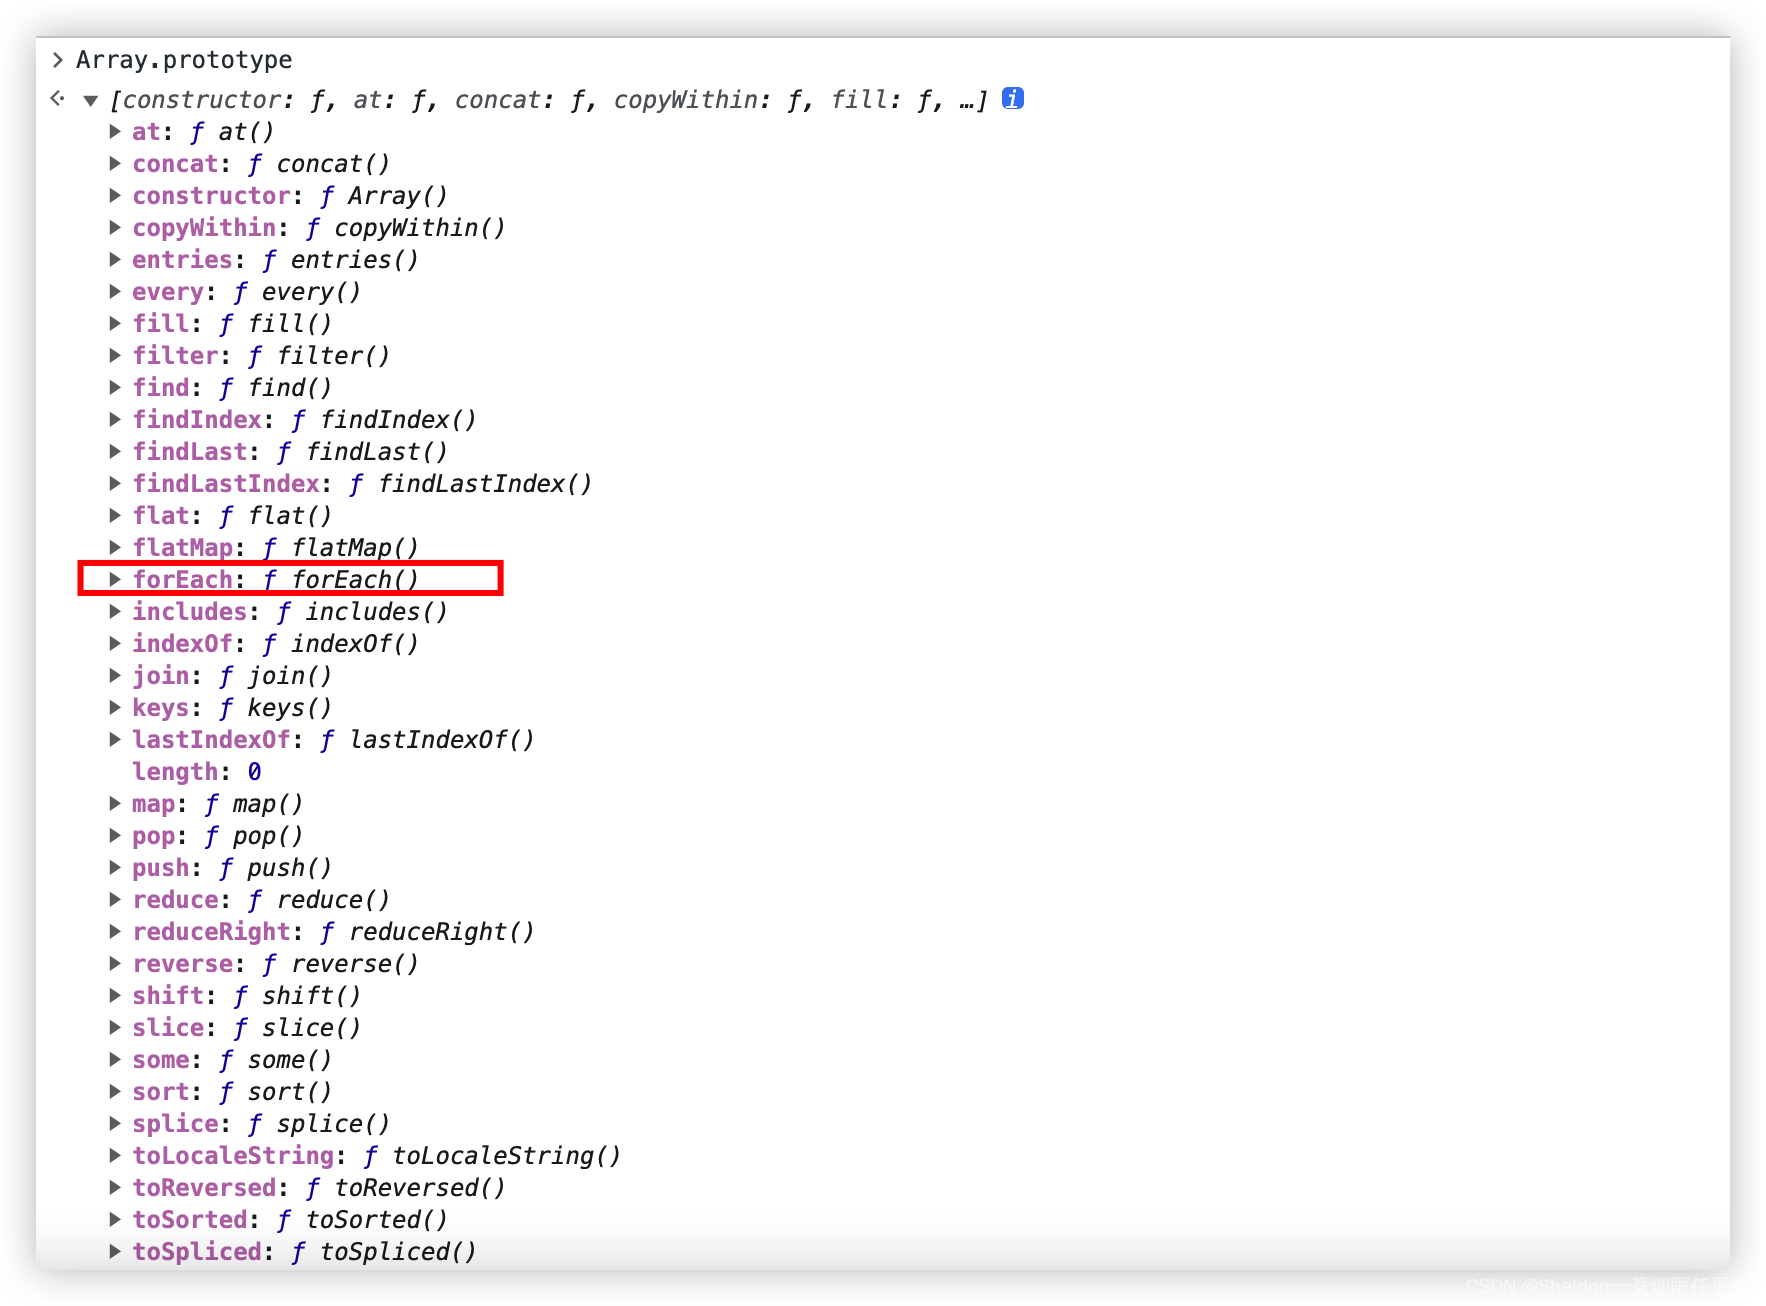Screen dimensions: 1766x1306
Task: Expand the reduce property
Action: (115, 899)
